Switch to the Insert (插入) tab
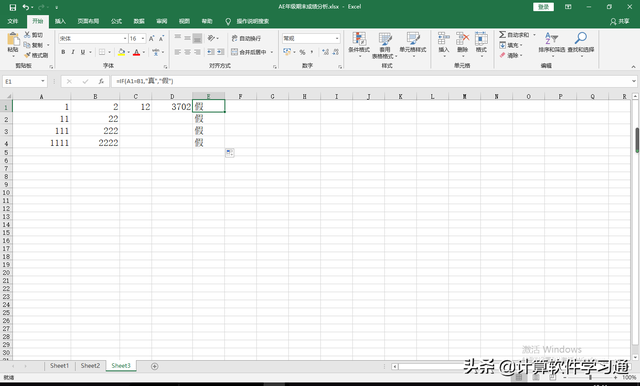This screenshot has height=386, width=640. (x=60, y=21)
